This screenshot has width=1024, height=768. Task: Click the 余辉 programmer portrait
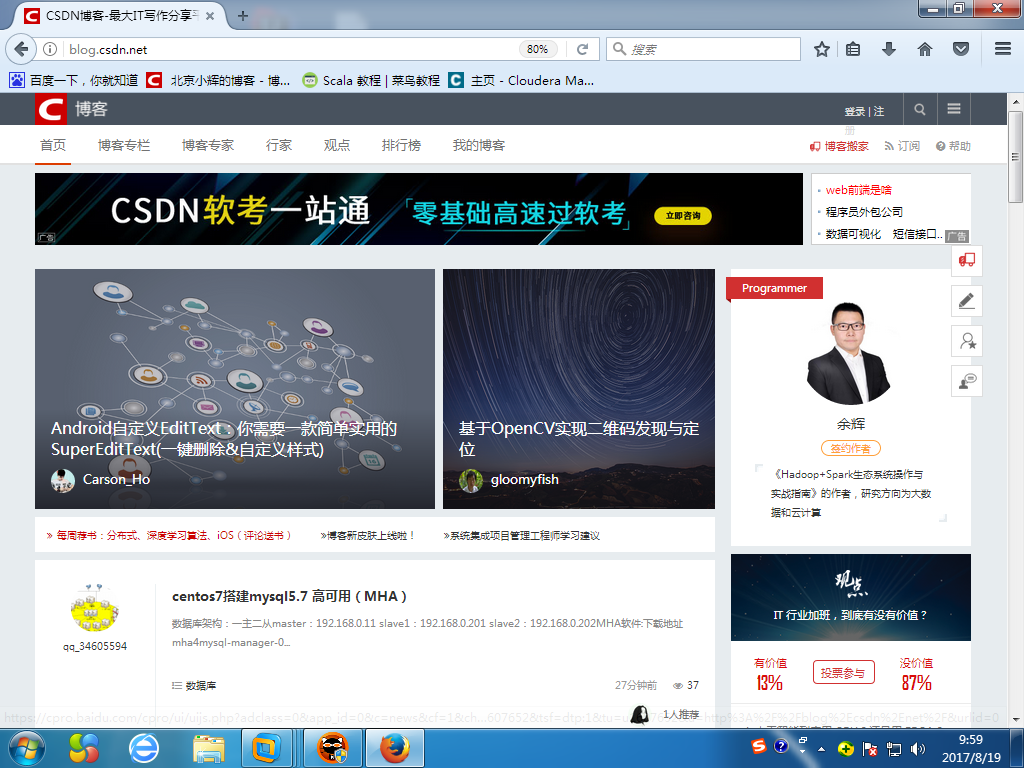point(849,353)
